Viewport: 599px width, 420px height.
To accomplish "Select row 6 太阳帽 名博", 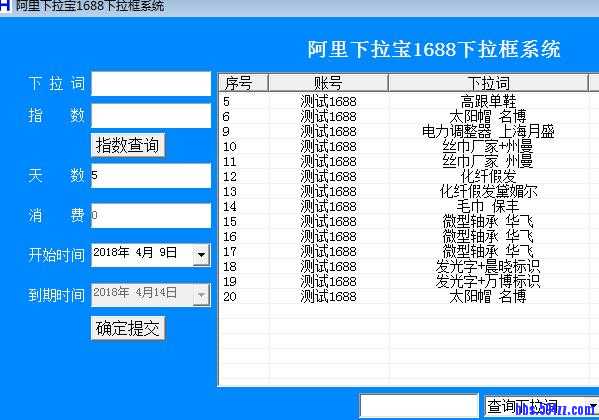I will [409, 117].
